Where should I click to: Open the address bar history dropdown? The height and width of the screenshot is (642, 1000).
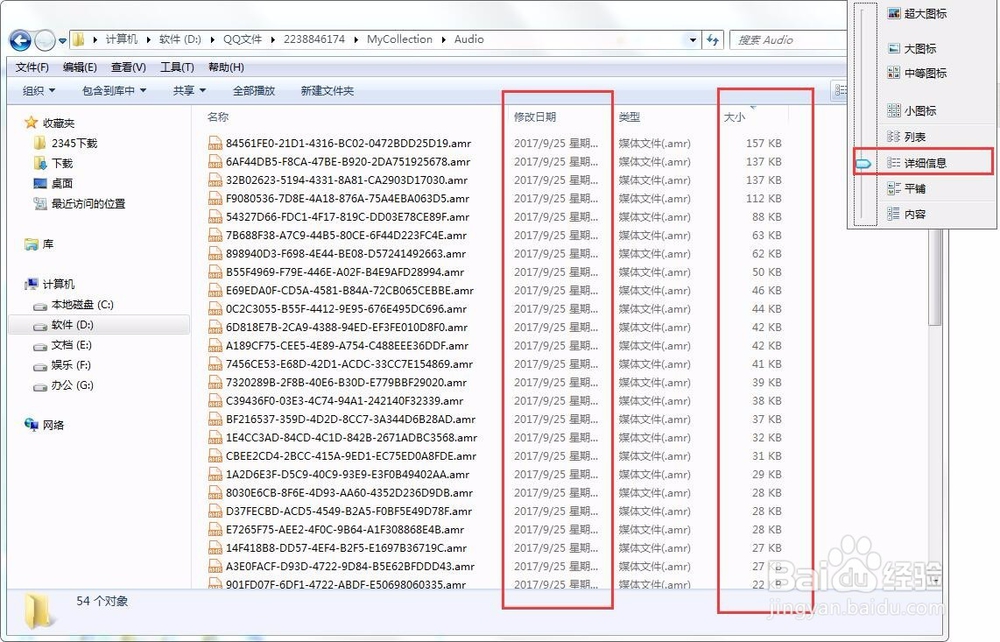[693, 40]
